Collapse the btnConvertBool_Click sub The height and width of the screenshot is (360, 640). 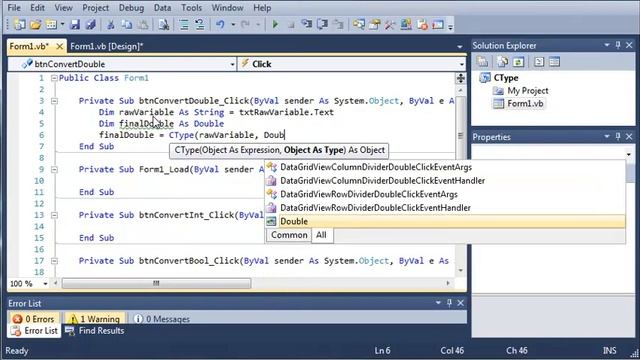pyautogui.click(x=54, y=261)
